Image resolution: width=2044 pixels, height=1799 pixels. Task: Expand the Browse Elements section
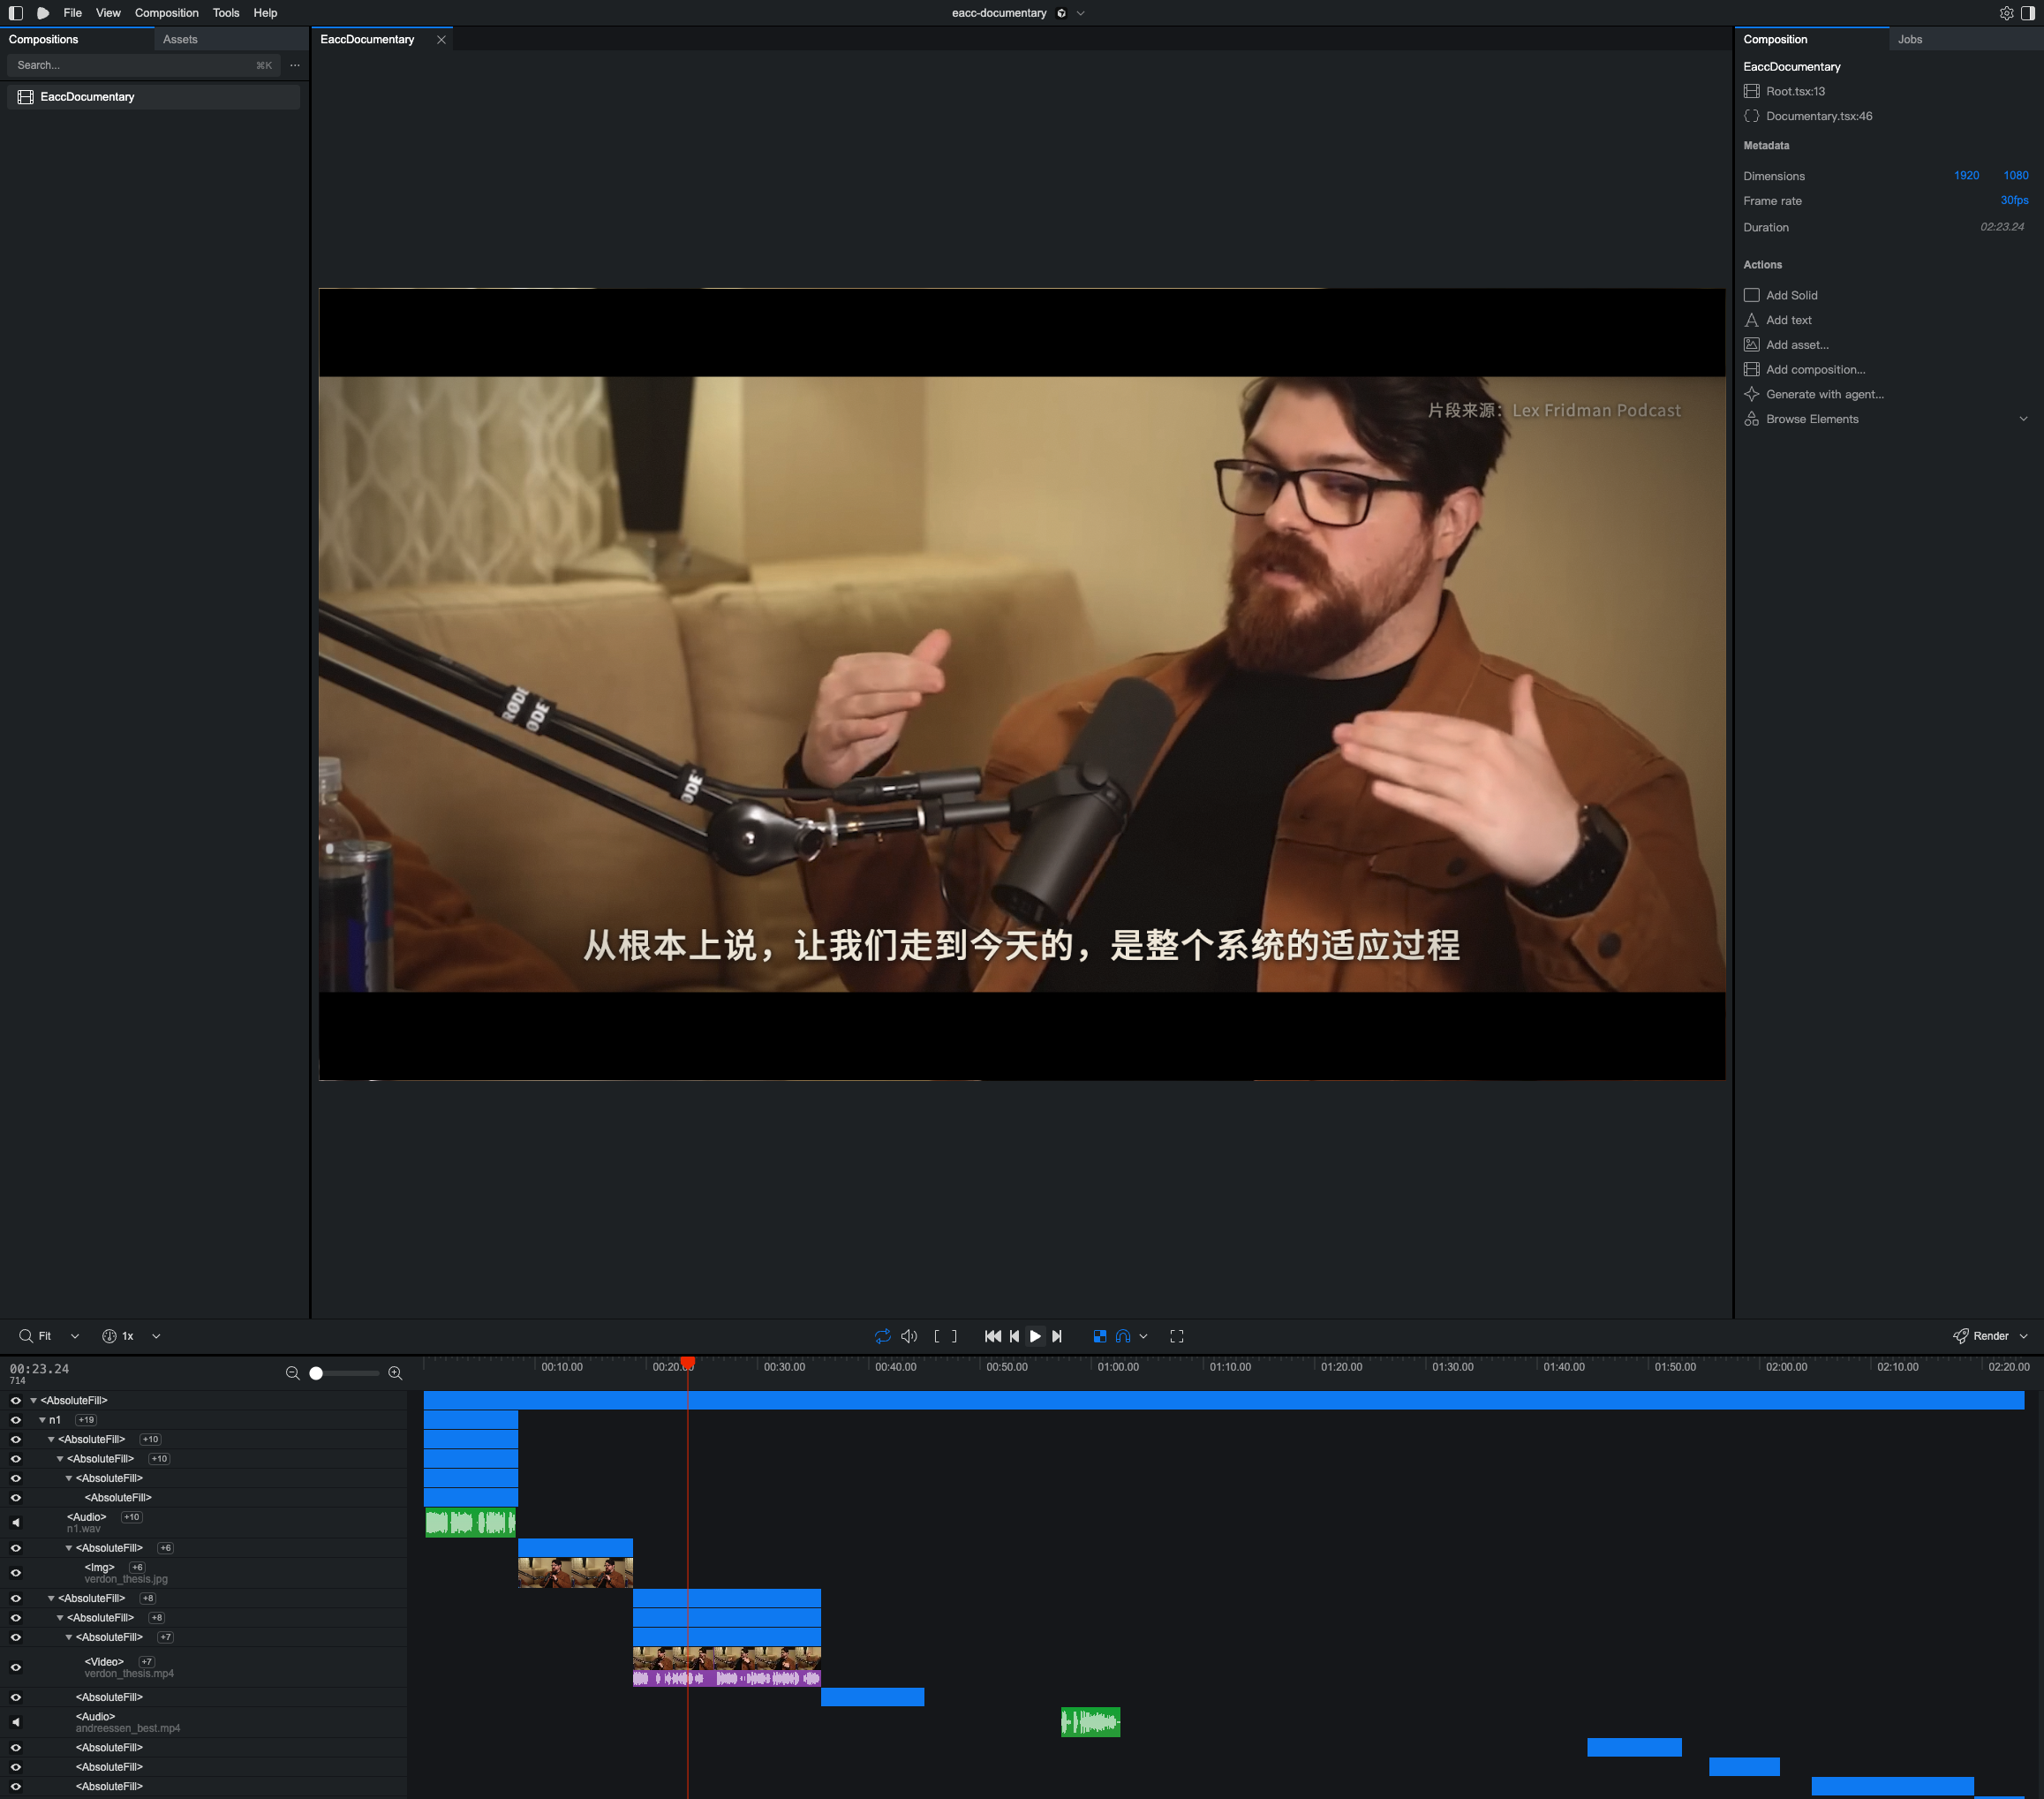[2023, 419]
